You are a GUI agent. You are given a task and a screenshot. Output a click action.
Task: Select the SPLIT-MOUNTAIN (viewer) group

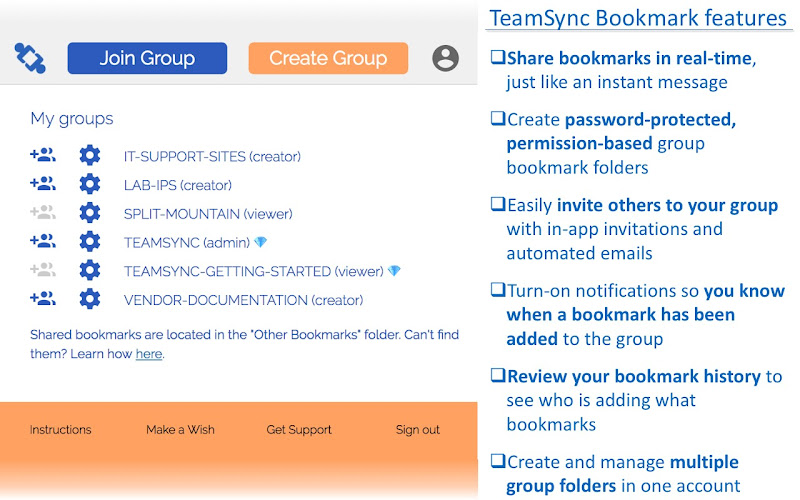point(208,214)
